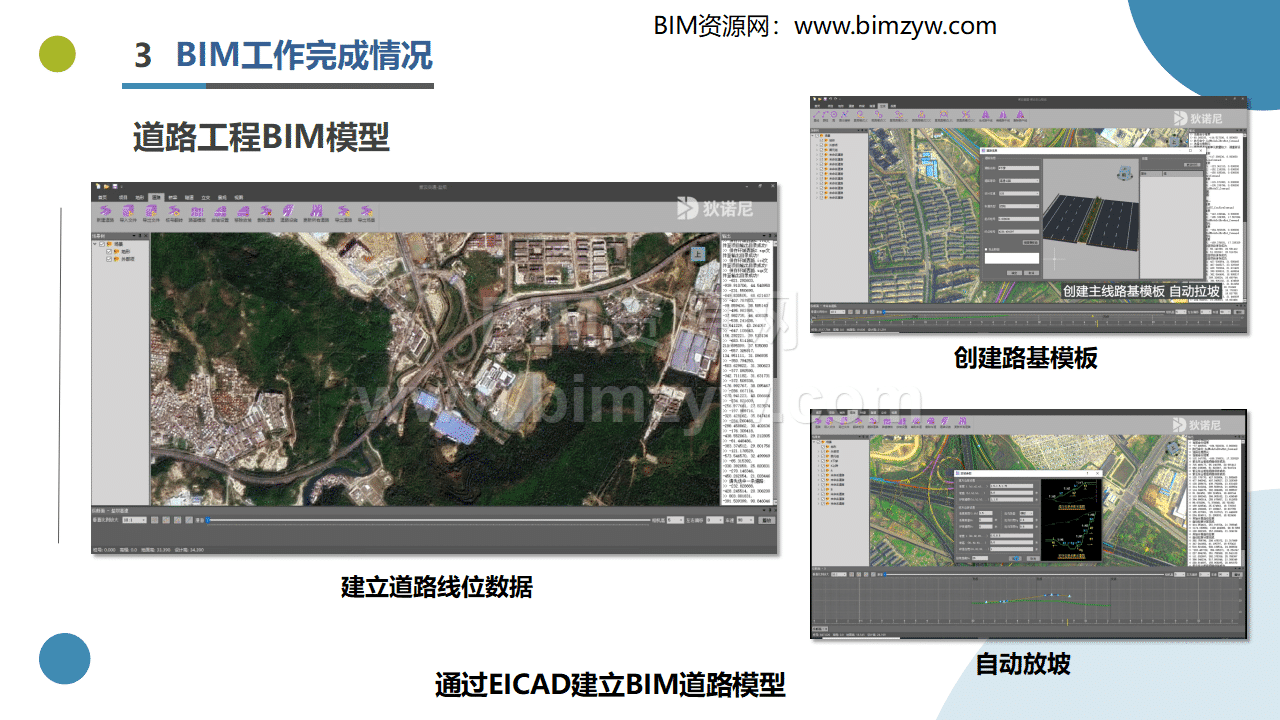The image size is (1280, 720).
Task: Click confirm button in roadbed template dialog
Action: pyautogui.click(x=1014, y=272)
